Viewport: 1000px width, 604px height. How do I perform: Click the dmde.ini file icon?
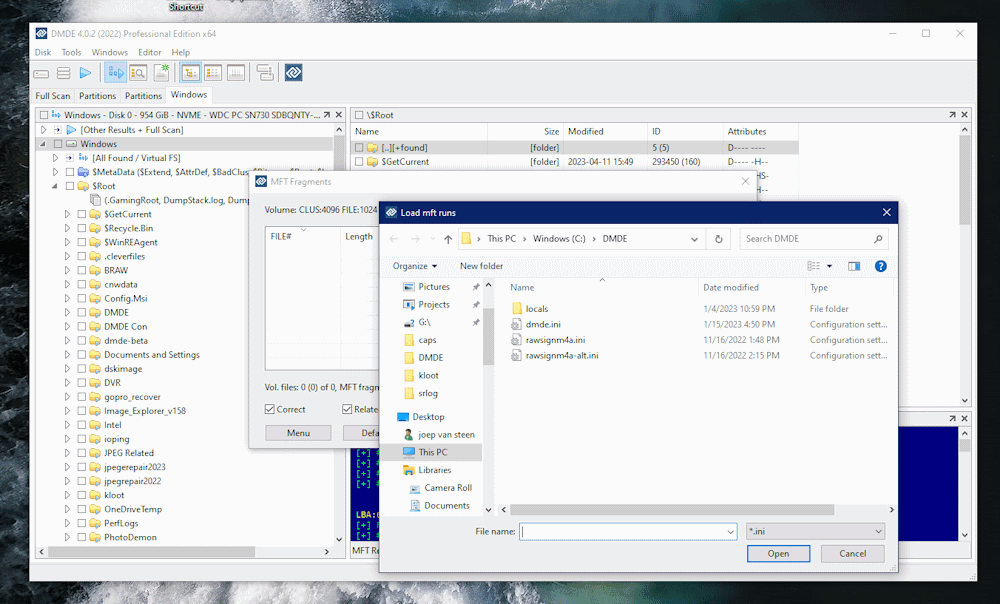[516, 324]
